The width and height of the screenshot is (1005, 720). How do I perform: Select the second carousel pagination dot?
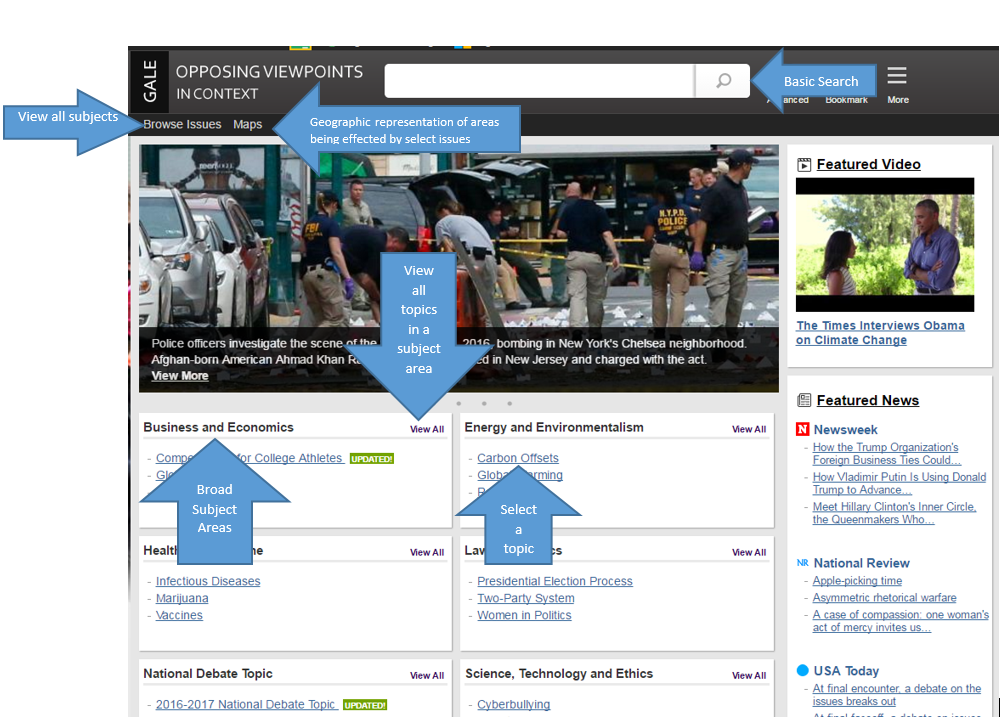click(484, 403)
